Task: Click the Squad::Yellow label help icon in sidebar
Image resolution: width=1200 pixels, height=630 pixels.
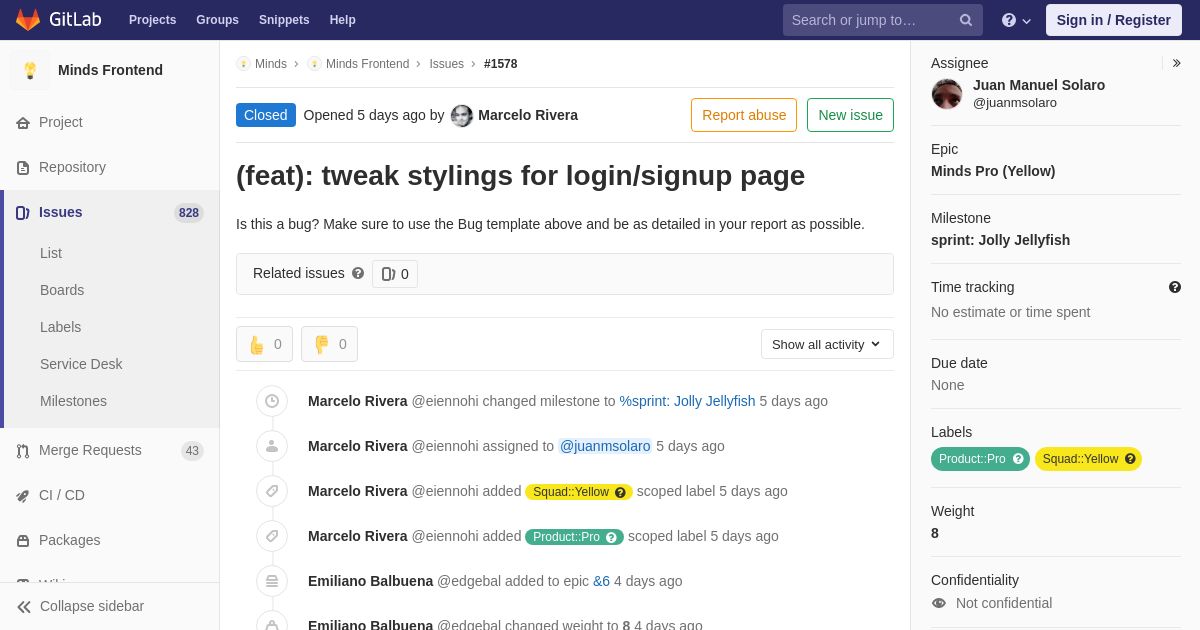Action: coord(1130,459)
